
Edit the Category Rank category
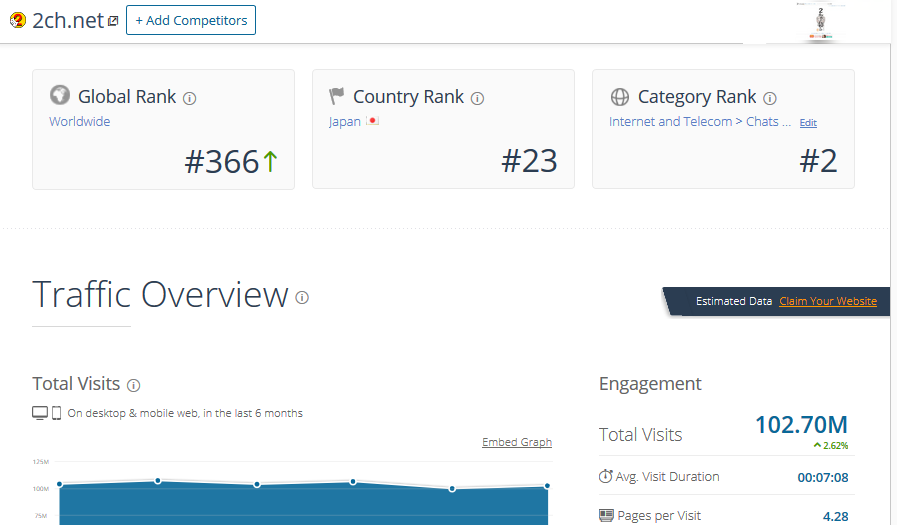click(808, 123)
